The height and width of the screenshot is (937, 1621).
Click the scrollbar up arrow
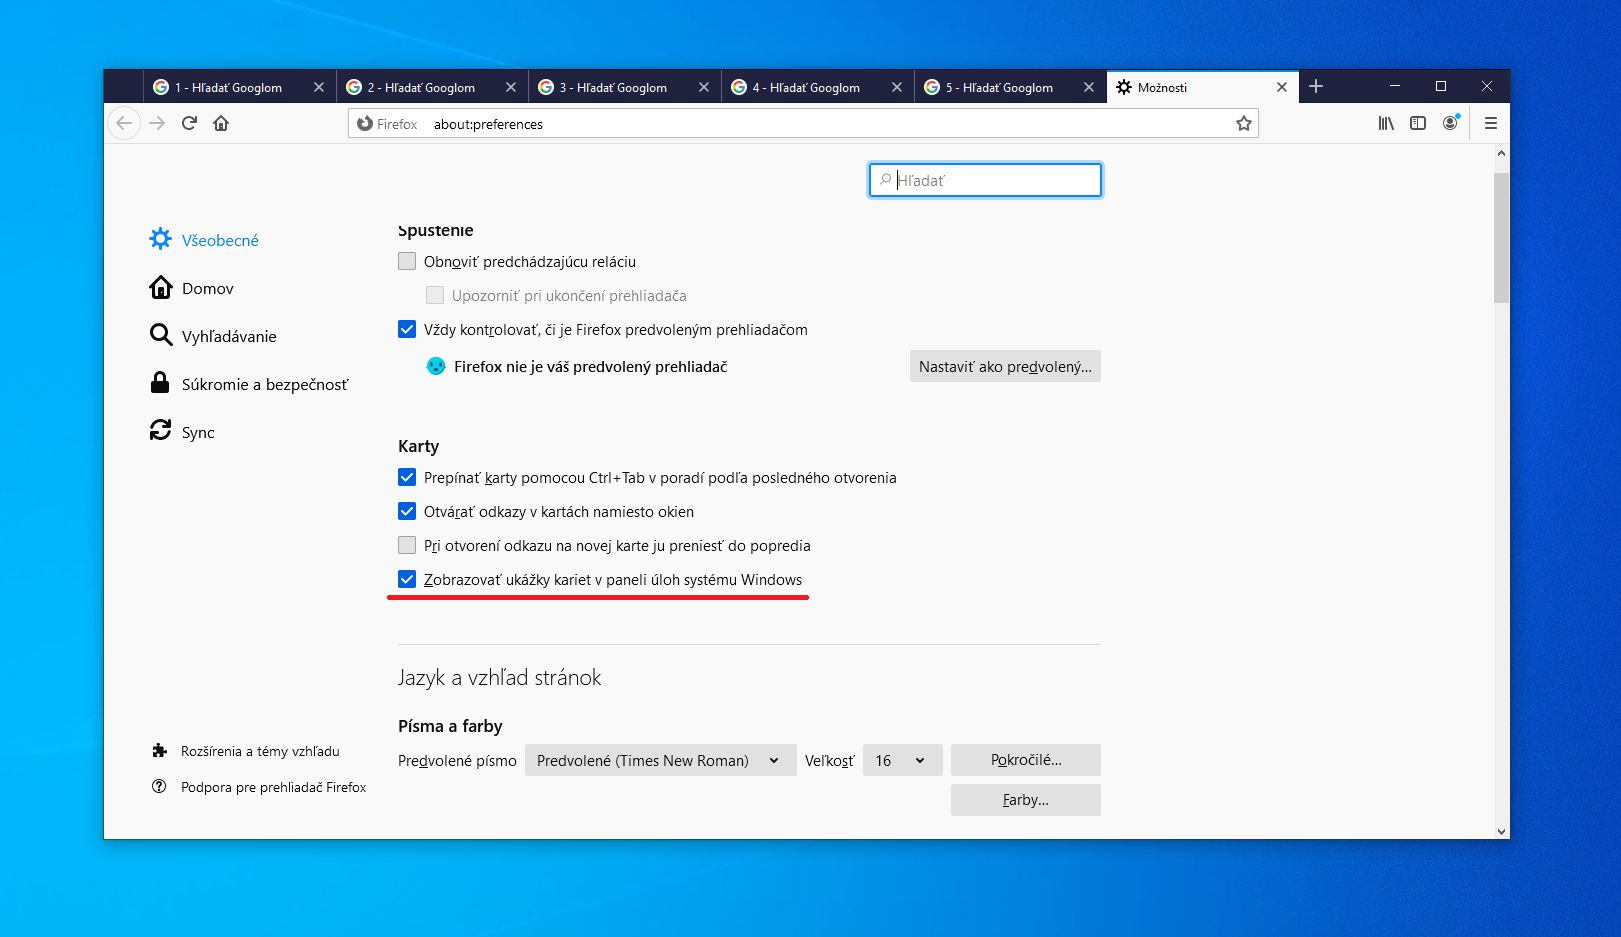(1501, 154)
